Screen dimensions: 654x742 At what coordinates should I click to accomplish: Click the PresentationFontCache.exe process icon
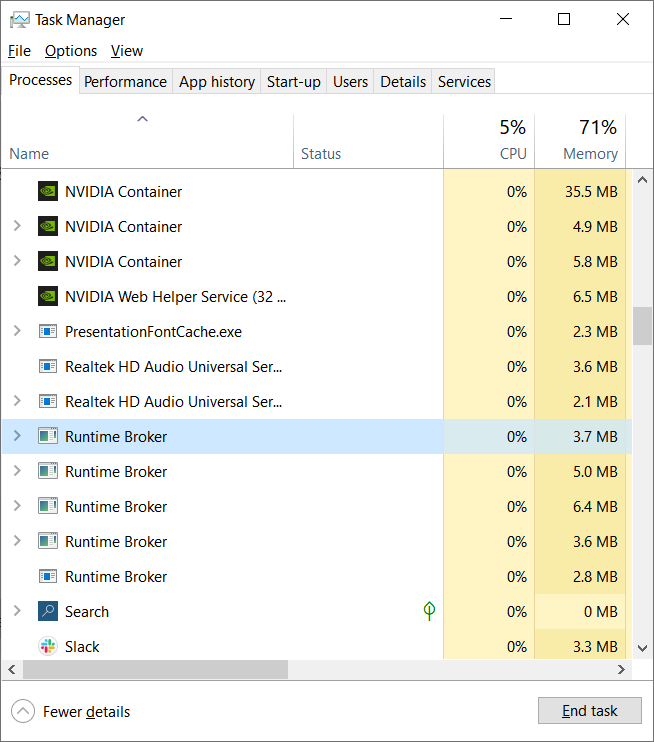(x=48, y=332)
